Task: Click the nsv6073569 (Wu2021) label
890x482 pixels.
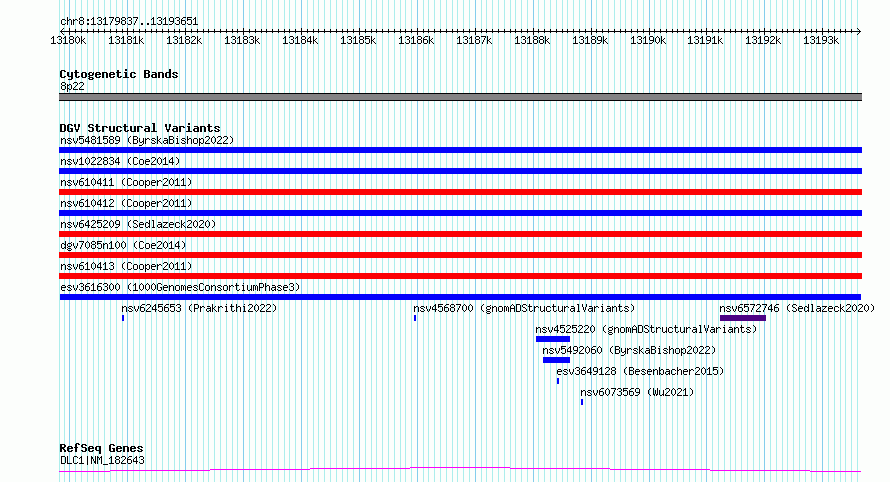Action: click(637, 392)
